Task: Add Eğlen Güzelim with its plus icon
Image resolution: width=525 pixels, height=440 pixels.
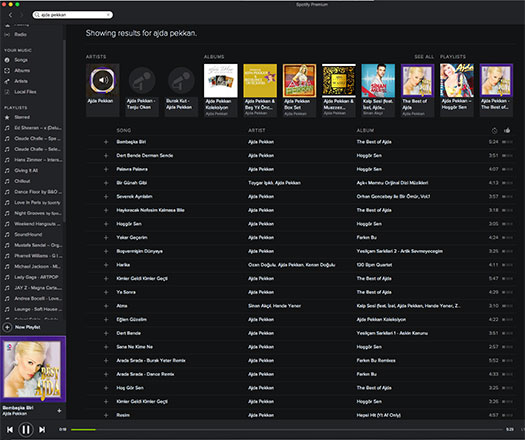Action: [x=106, y=320]
